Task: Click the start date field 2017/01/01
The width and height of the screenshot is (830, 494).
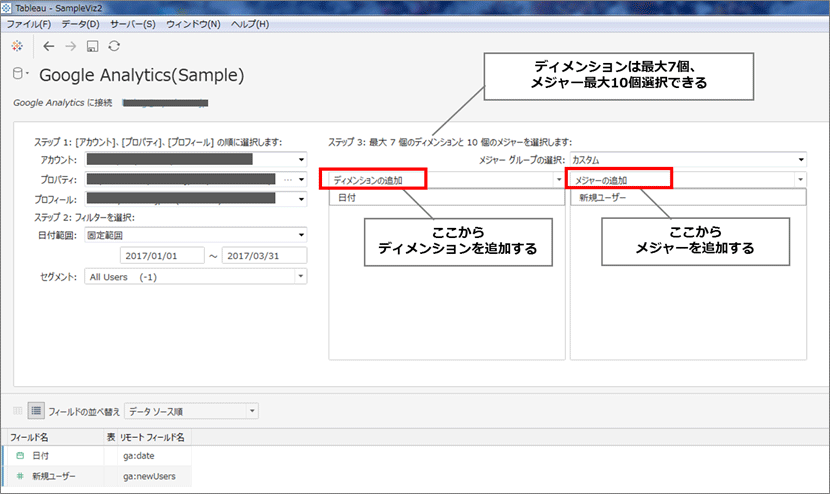Action: click(162, 256)
